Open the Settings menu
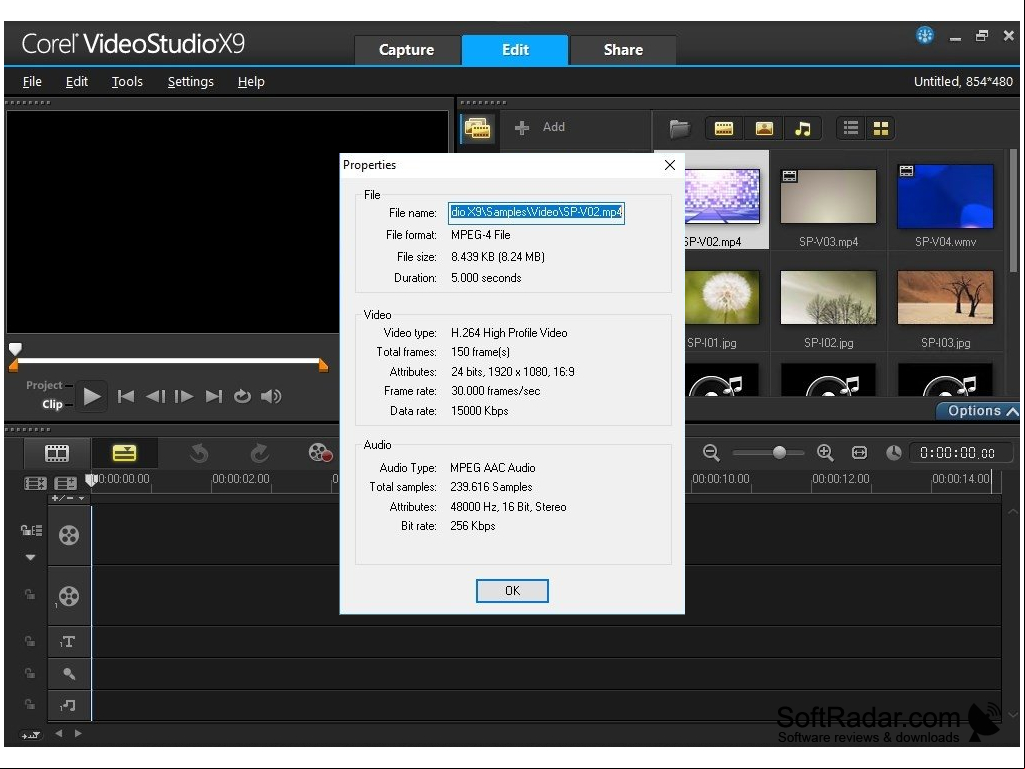The height and width of the screenshot is (769, 1025). click(190, 82)
